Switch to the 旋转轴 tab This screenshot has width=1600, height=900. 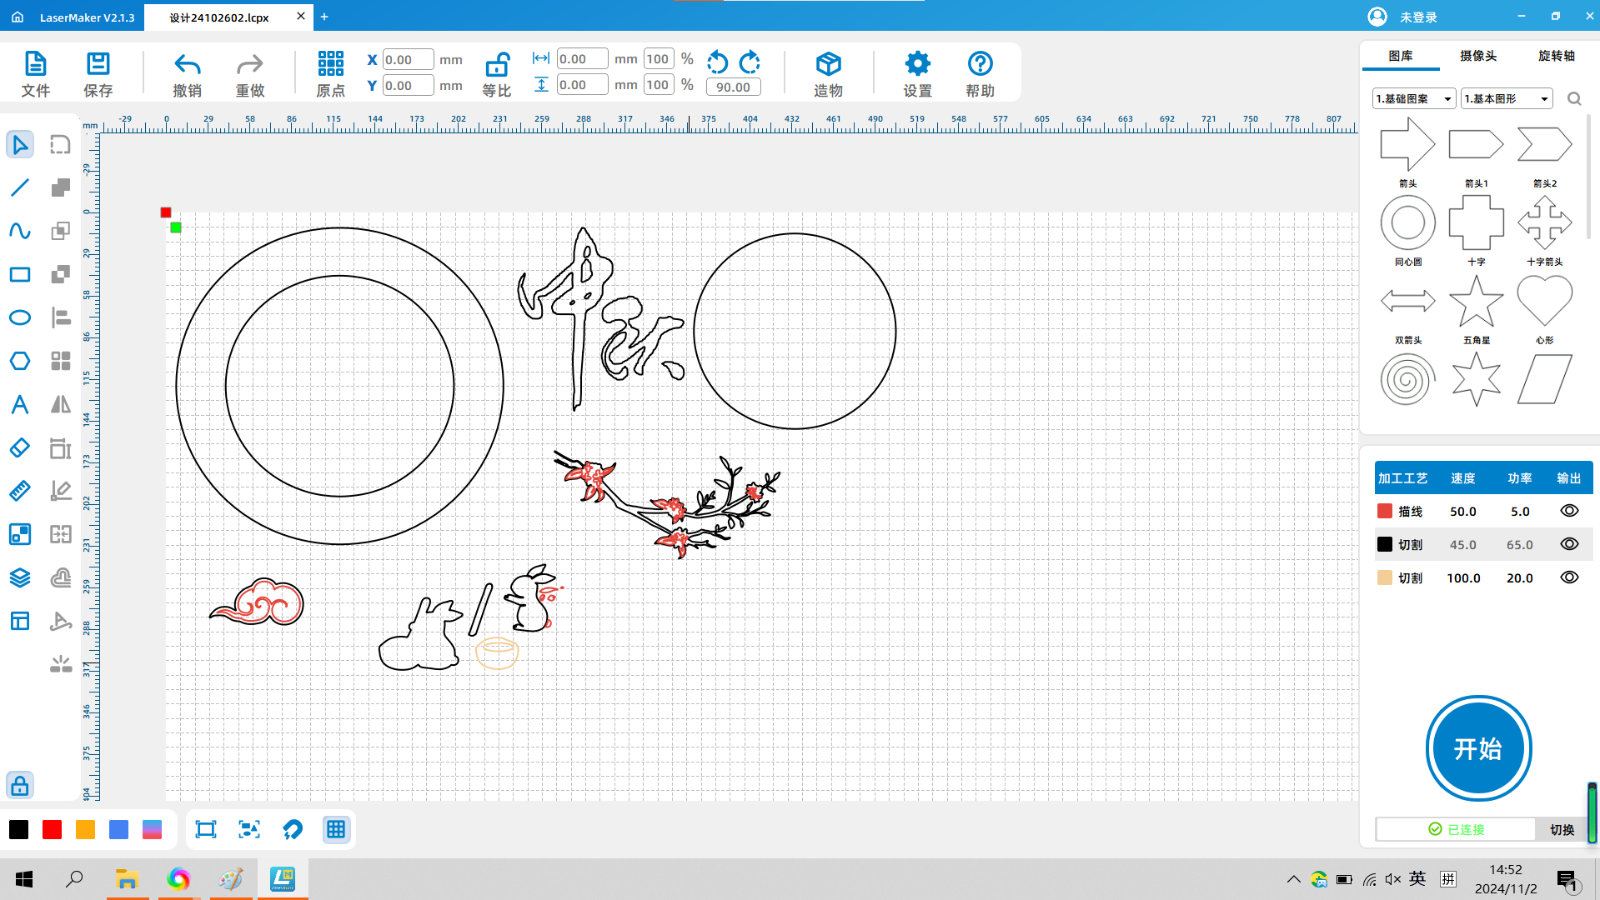[1556, 56]
